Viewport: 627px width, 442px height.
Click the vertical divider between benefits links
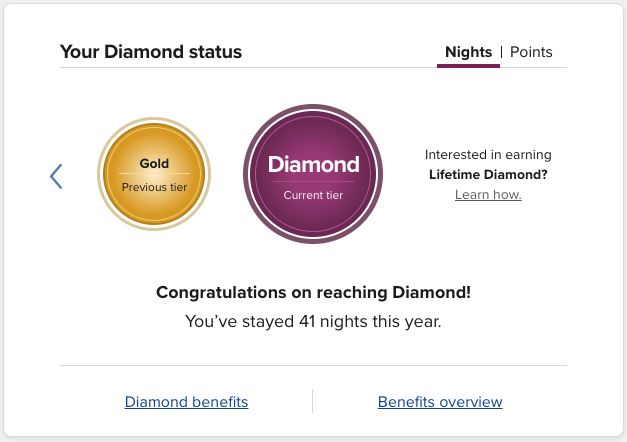click(x=313, y=401)
